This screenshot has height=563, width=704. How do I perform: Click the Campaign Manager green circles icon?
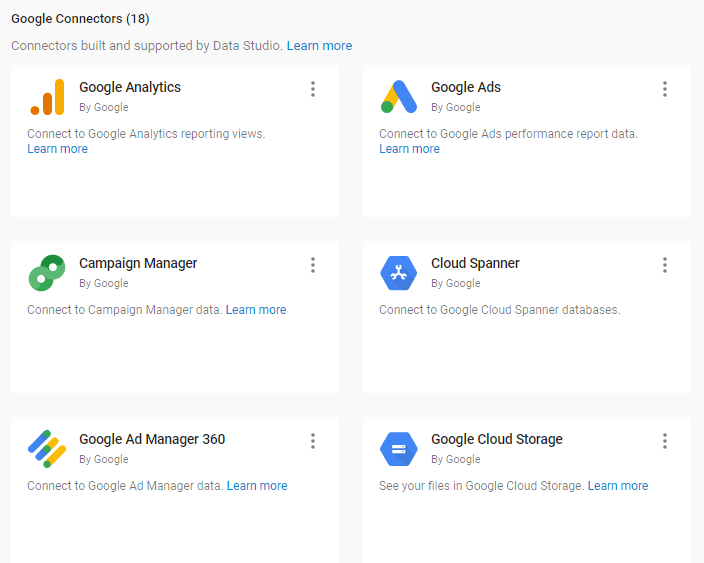pyautogui.click(x=47, y=273)
